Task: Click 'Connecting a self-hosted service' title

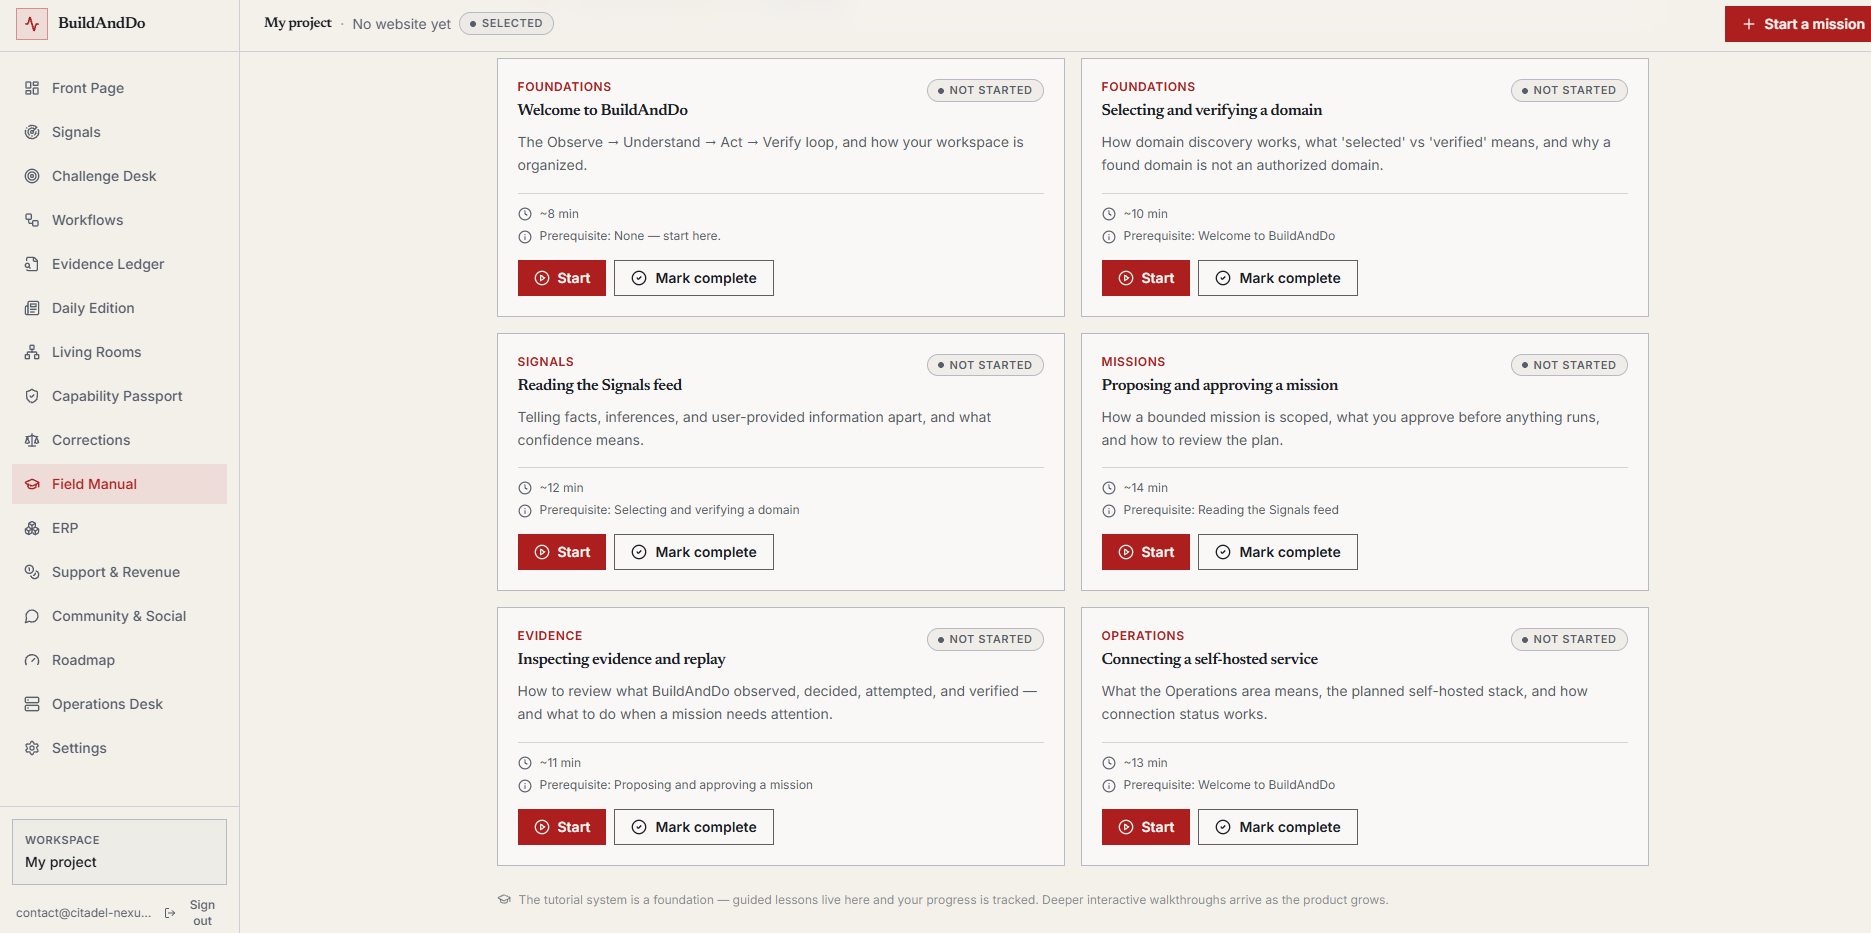Action: tap(1210, 659)
